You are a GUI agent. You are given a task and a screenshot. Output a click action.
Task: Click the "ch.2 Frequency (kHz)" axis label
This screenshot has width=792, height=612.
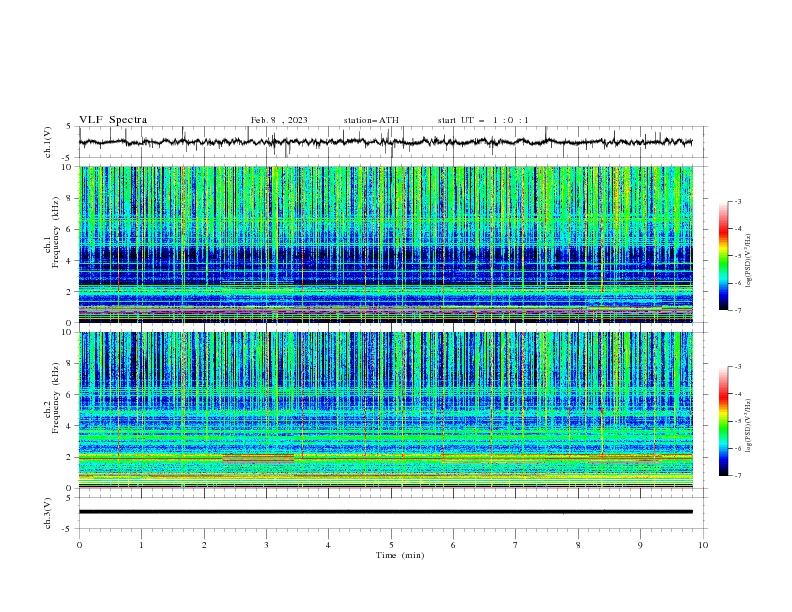pyautogui.click(x=52, y=398)
